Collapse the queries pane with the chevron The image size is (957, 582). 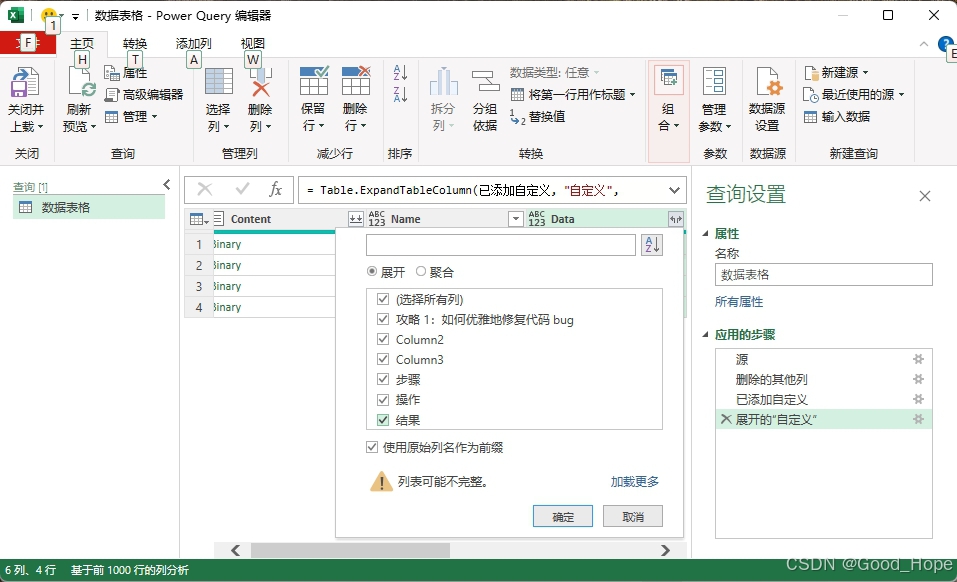tap(167, 184)
